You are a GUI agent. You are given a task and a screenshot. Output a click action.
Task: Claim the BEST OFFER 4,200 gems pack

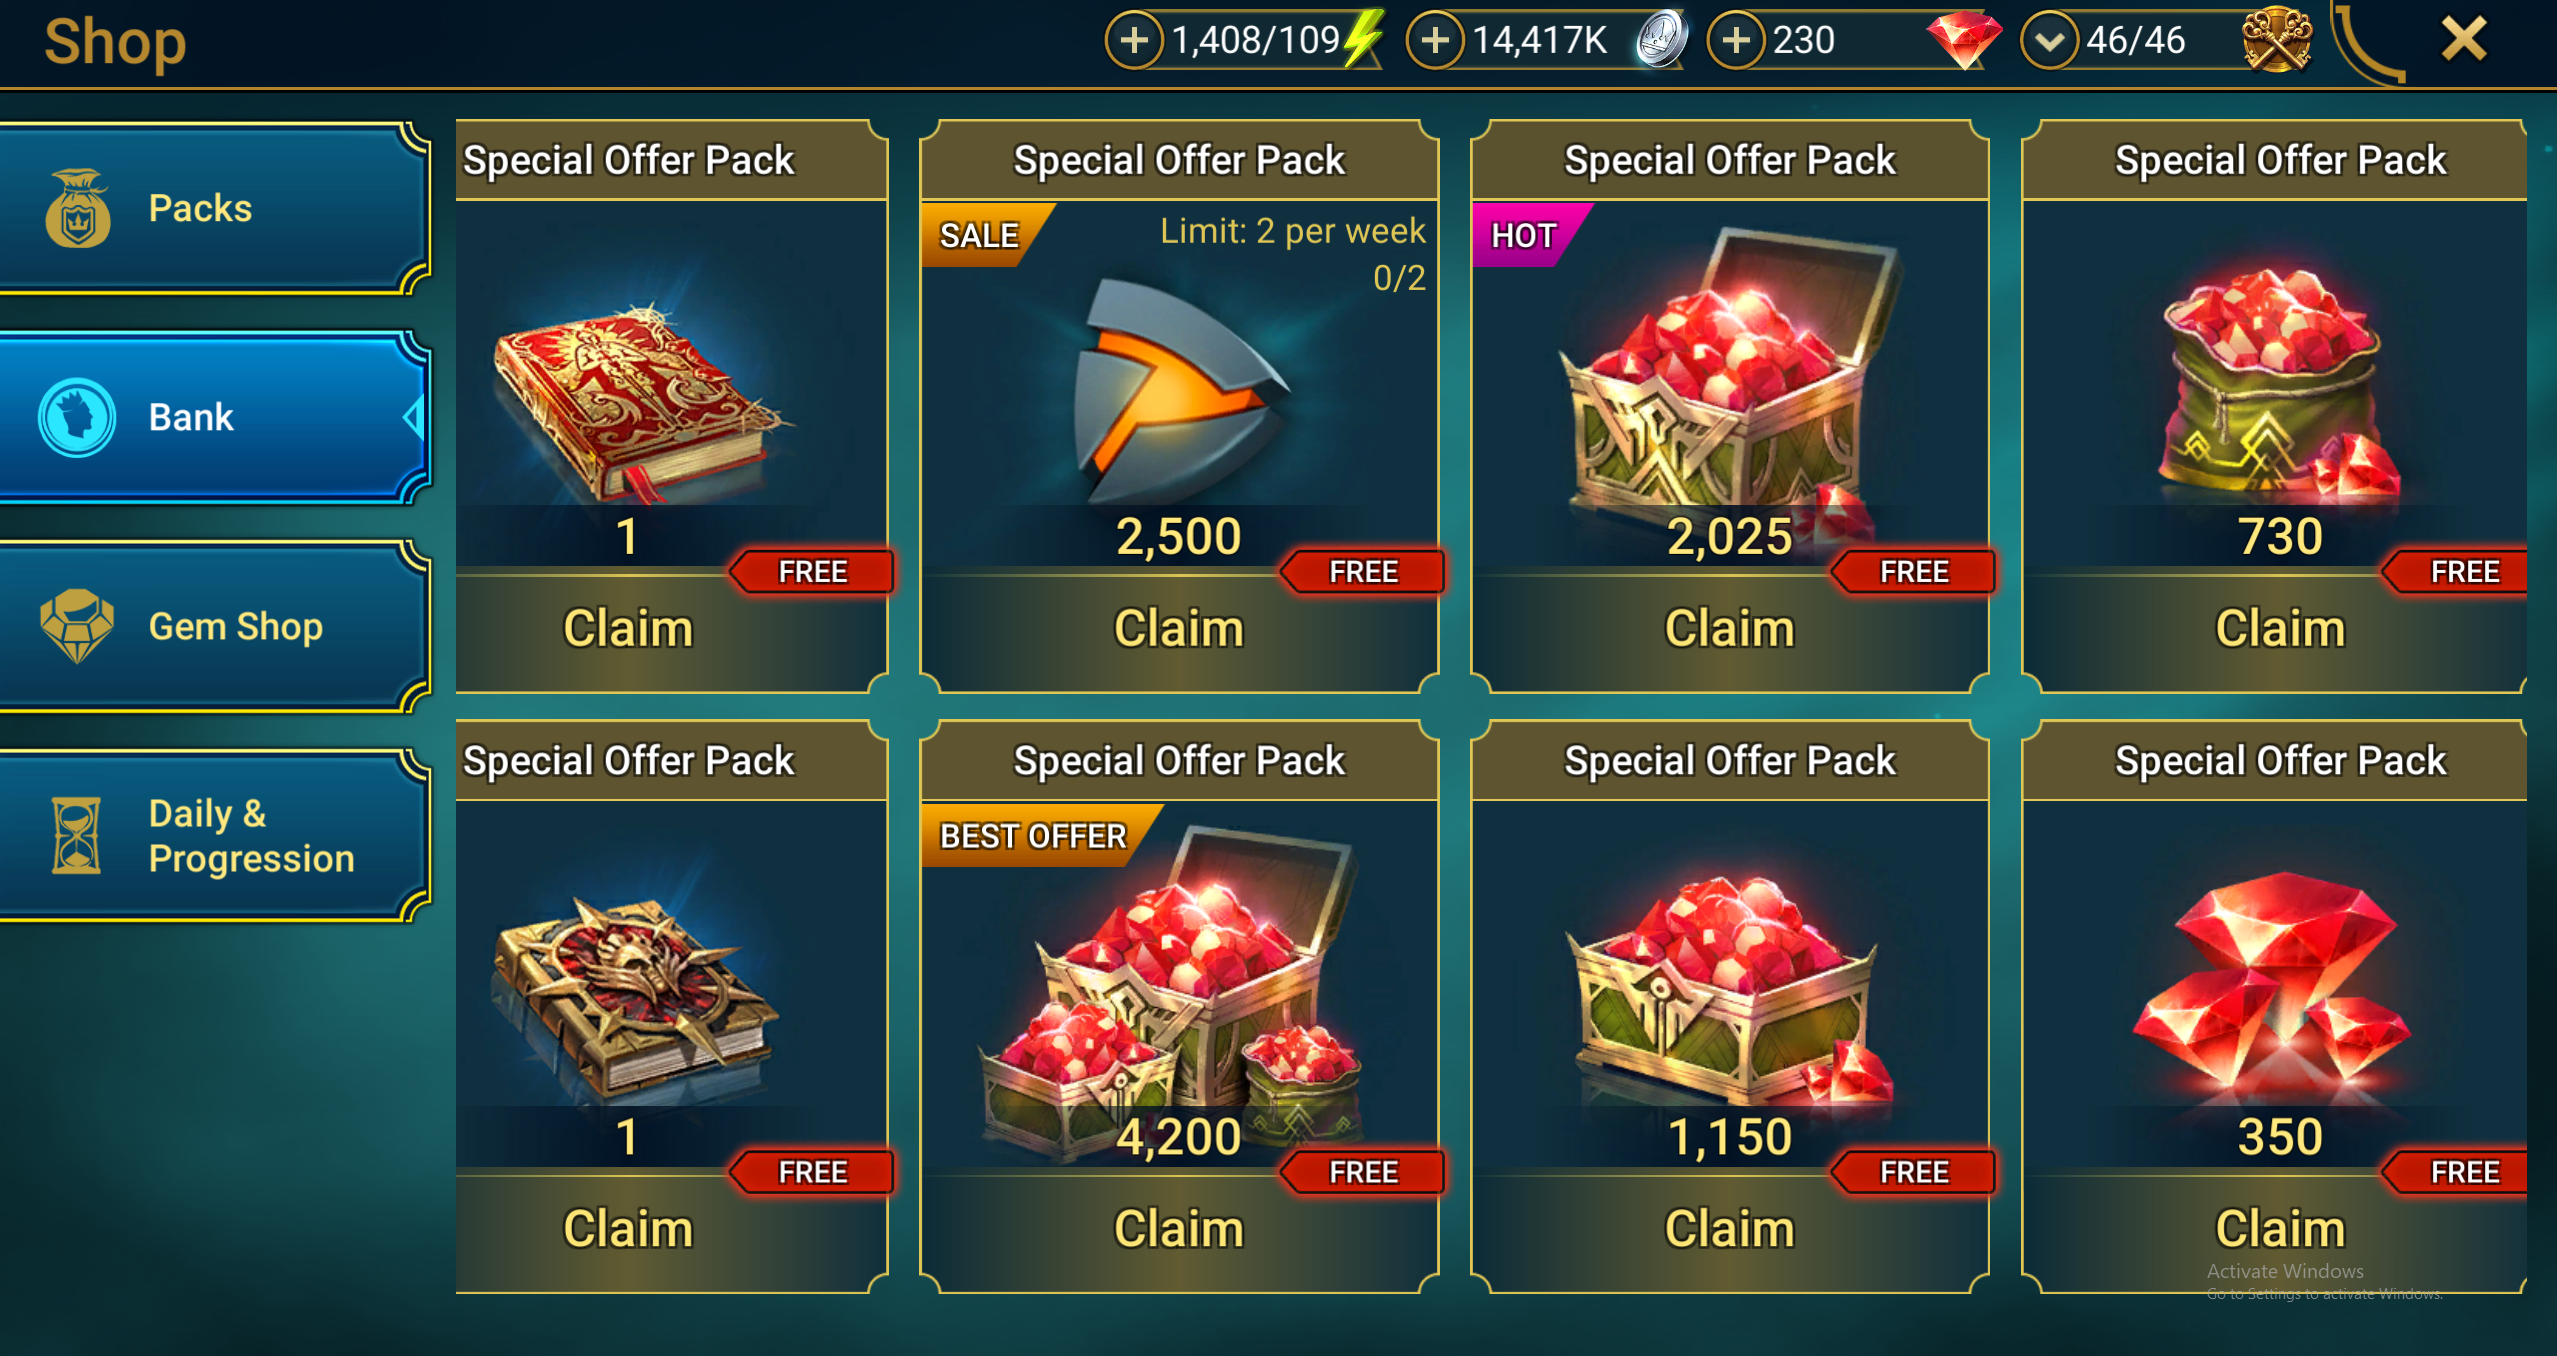click(1179, 1229)
